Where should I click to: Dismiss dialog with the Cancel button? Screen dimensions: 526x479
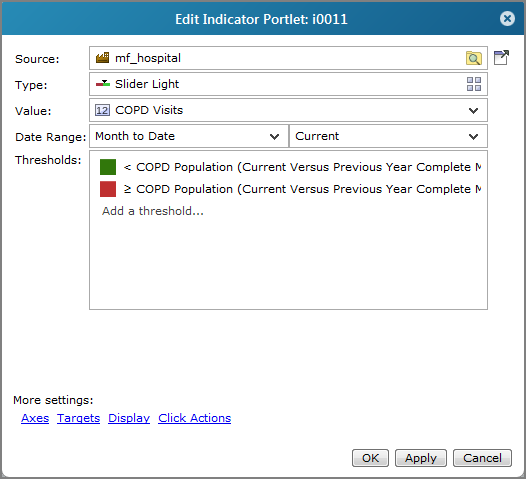482,458
